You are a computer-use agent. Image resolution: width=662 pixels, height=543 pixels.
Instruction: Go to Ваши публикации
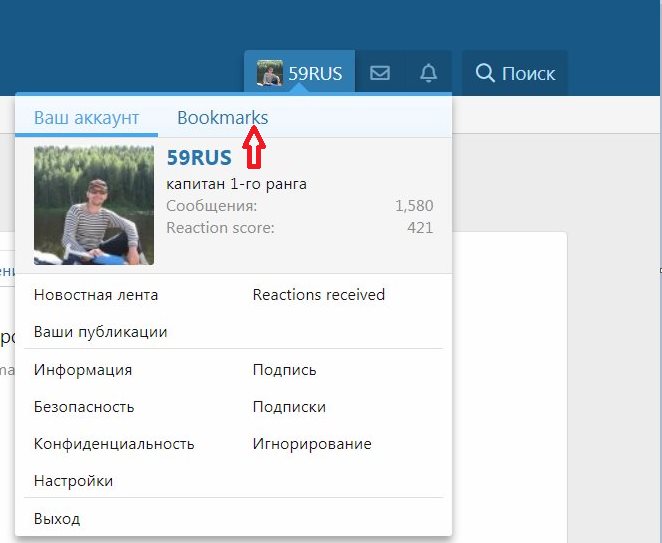point(100,332)
